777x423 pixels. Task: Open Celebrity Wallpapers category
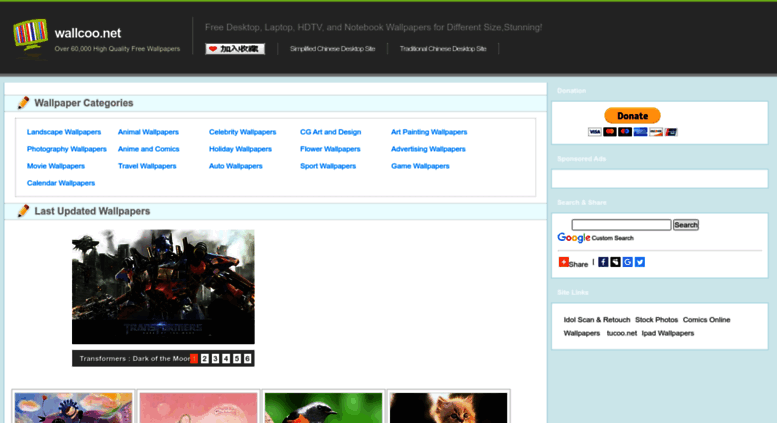click(x=242, y=132)
